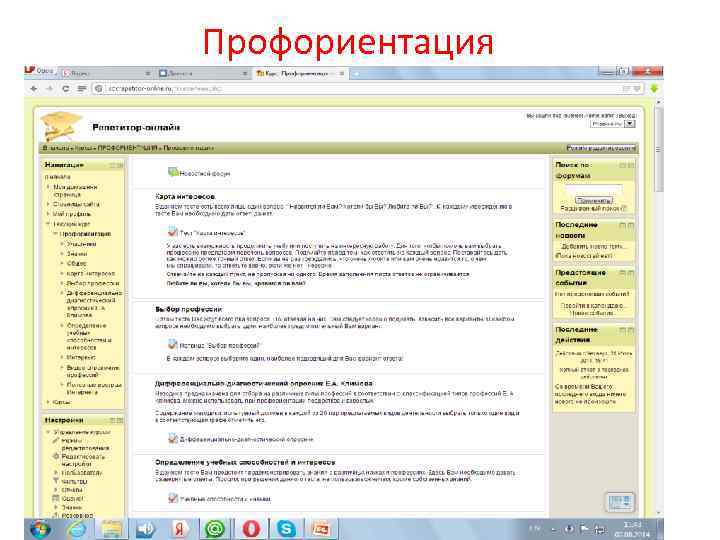This screenshot has width=720, height=540.
Task: Click the "Выбор профессии" quiz icon
Action: [173, 344]
